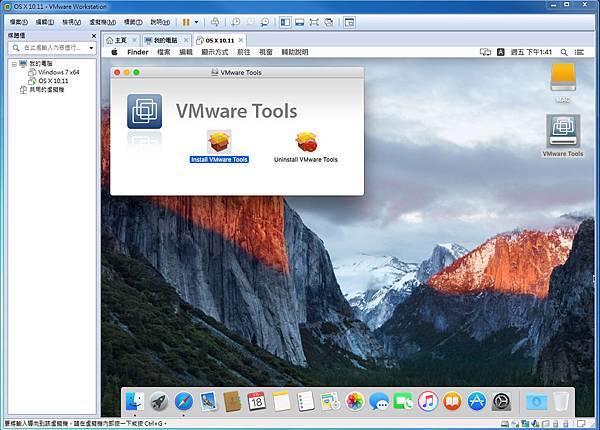Open 前往 menu in macOS menu bar
The height and width of the screenshot is (430, 600).
coord(244,52)
